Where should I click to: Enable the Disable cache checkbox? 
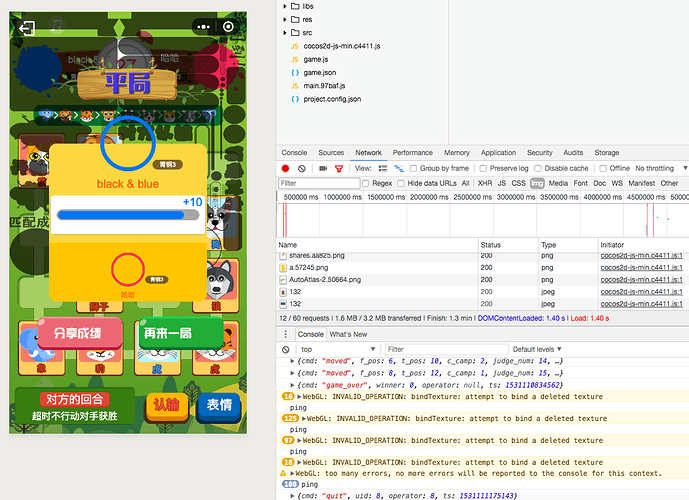tap(538, 168)
